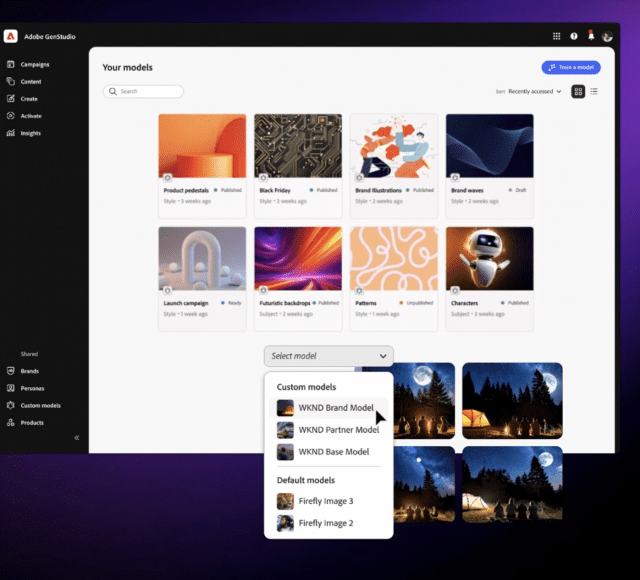640x580 pixels.
Task: Click the Patterns Unpublished status
Action: pos(416,303)
